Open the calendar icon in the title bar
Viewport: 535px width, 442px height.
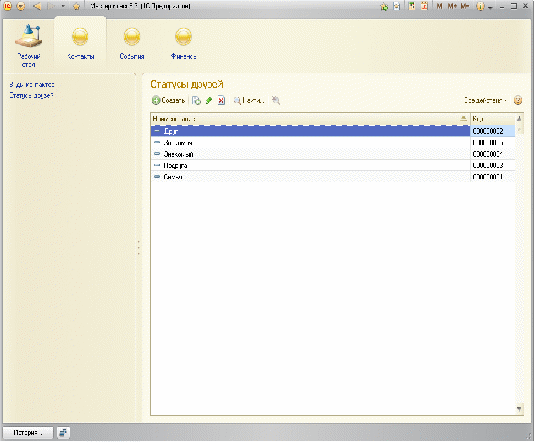click(424, 6)
